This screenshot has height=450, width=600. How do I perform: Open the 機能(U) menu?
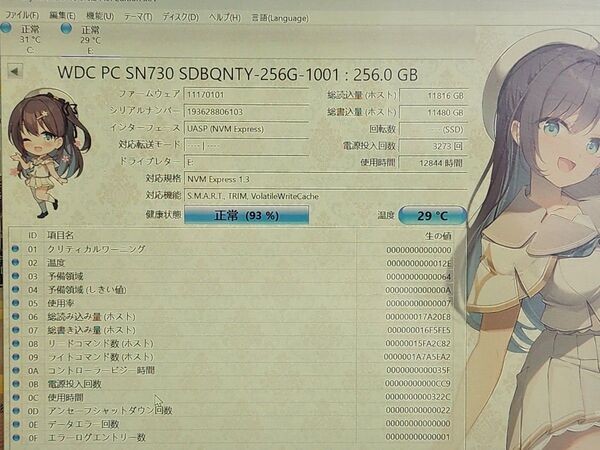100,16
